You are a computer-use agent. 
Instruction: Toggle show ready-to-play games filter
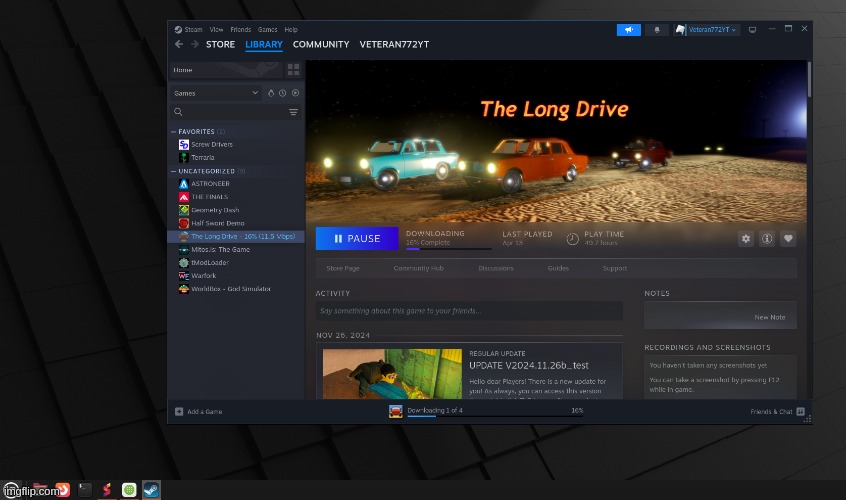(296, 93)
